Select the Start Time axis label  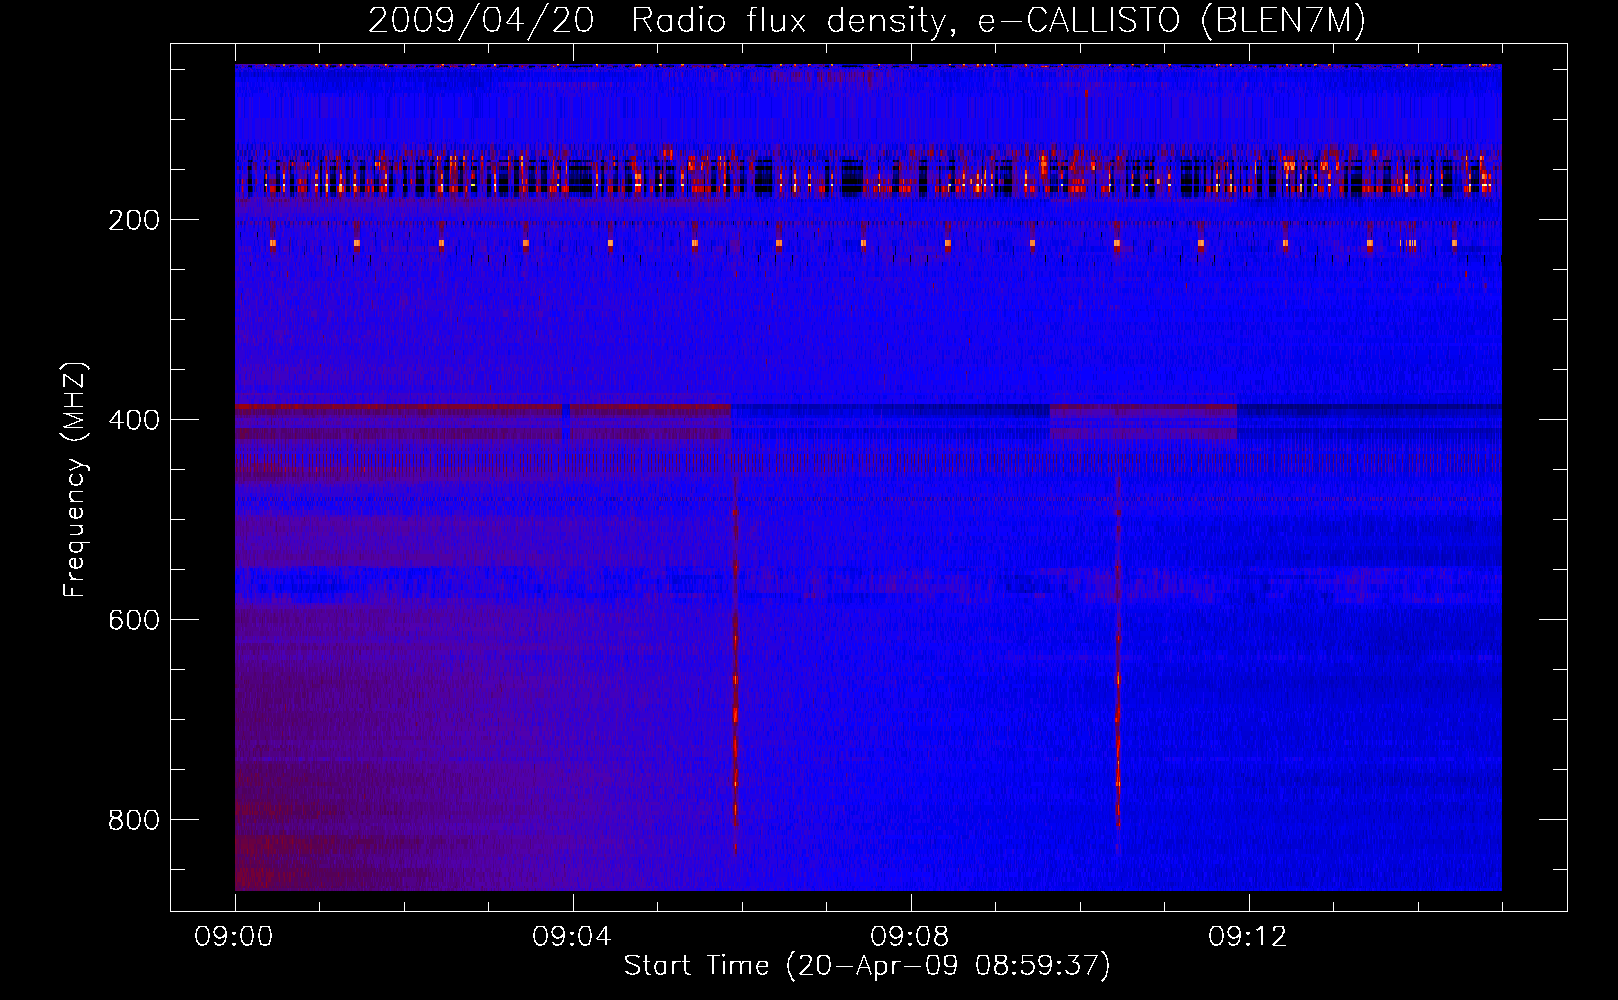point(867,966)
